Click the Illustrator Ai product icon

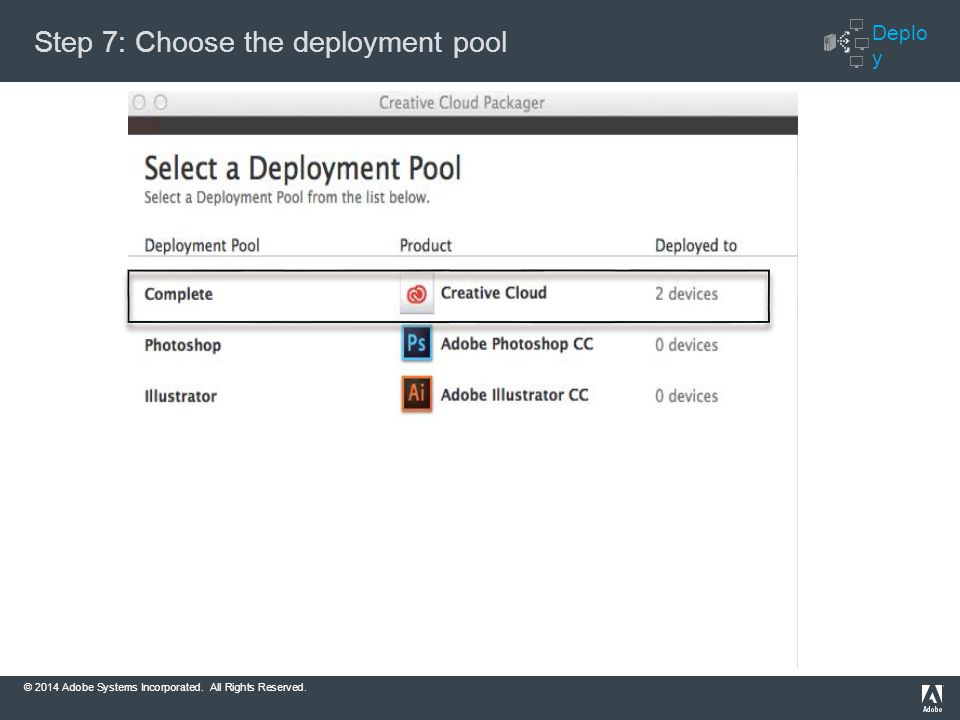point(417,394)
